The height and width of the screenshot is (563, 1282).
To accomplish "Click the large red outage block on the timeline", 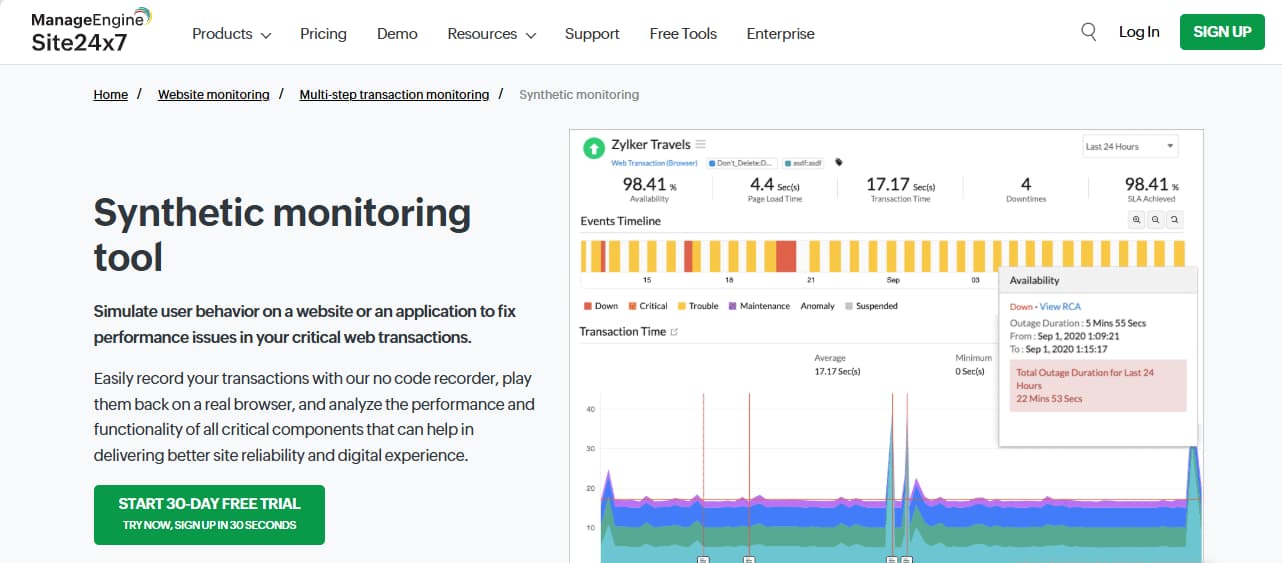I will pyautogui.click(x=786, y=256).
